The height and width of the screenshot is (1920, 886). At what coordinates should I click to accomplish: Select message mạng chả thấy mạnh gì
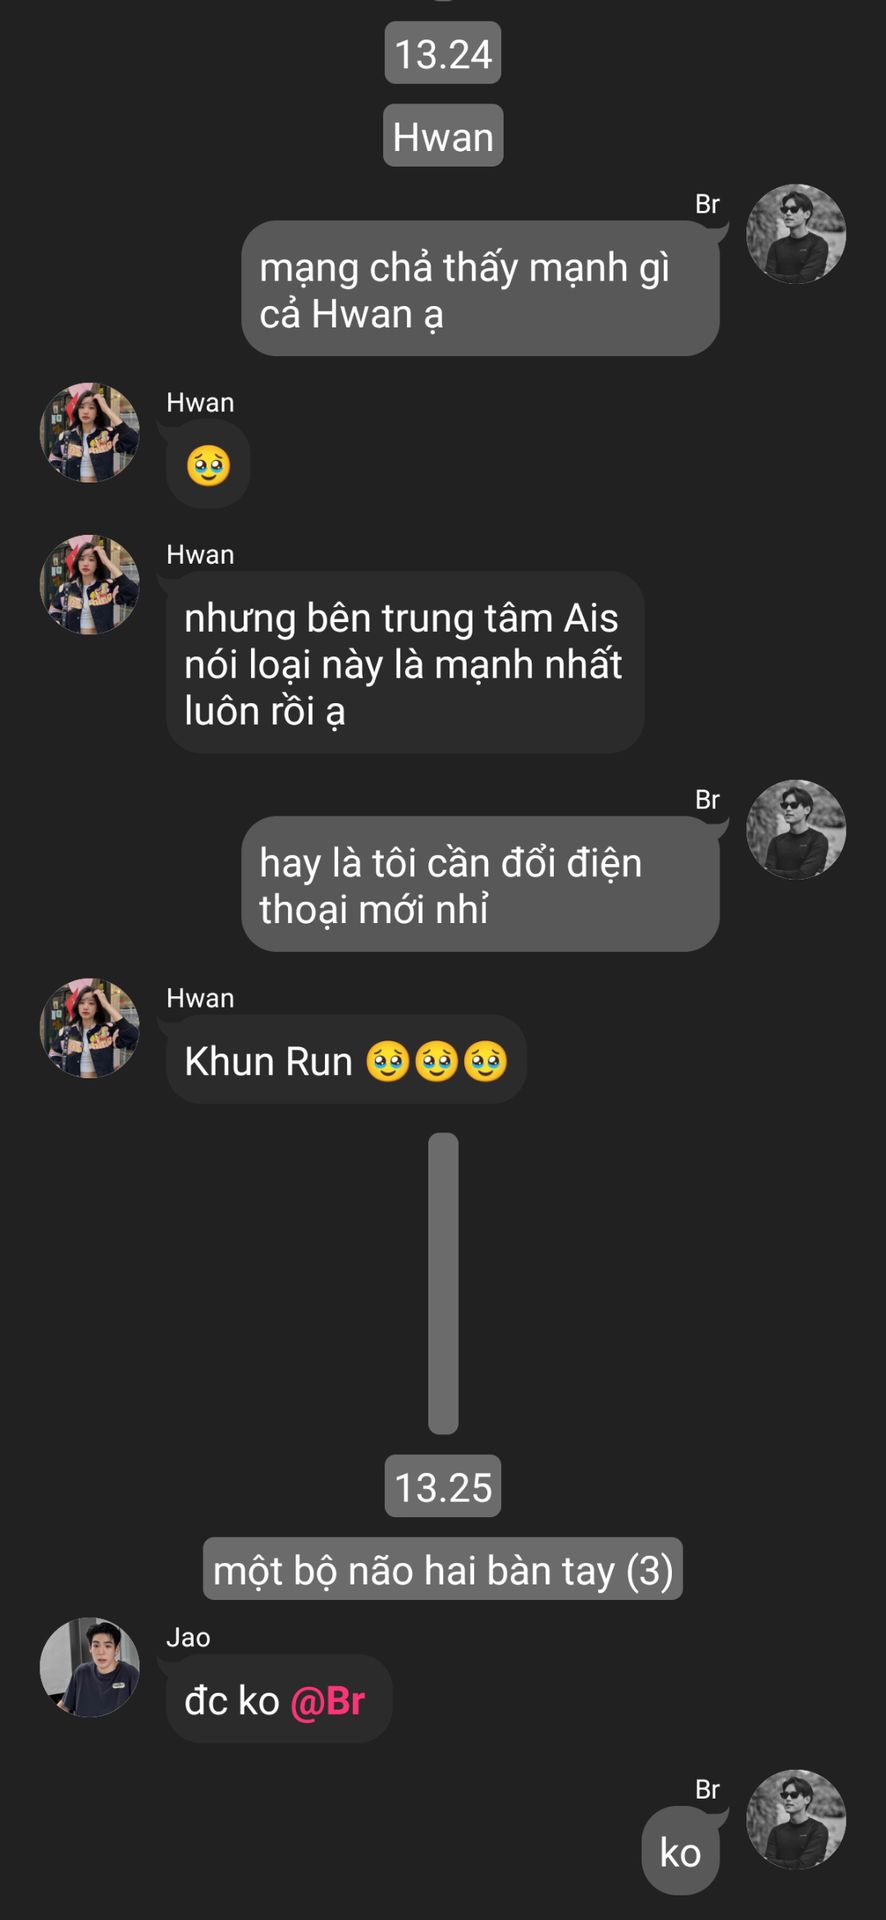(480, 289)
